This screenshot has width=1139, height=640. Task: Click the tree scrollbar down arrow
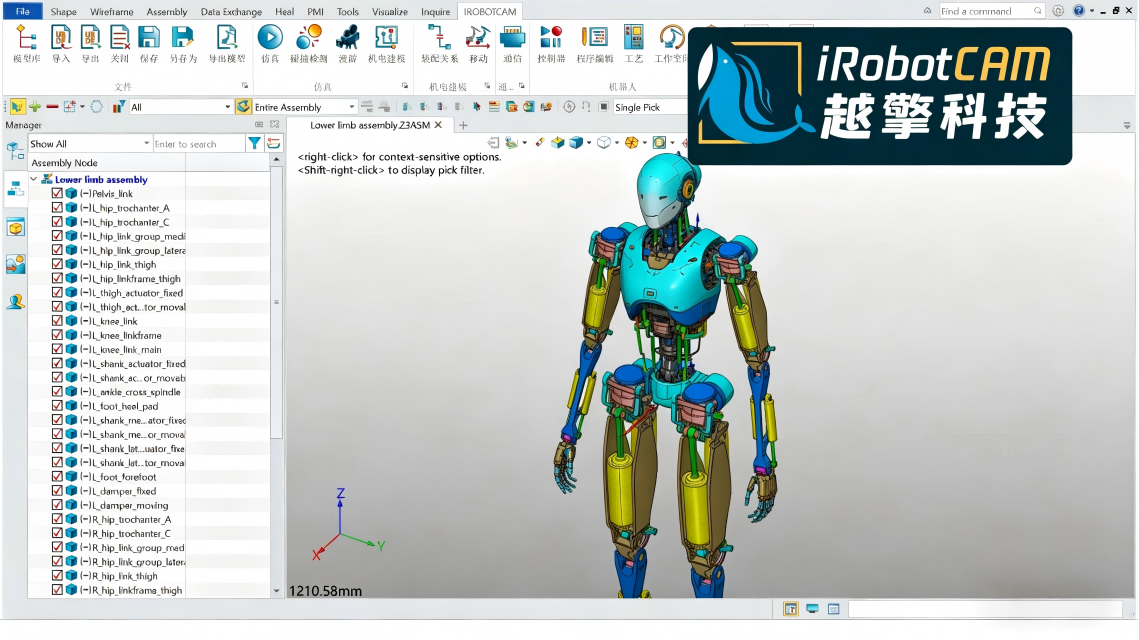(x=276, y=591)
